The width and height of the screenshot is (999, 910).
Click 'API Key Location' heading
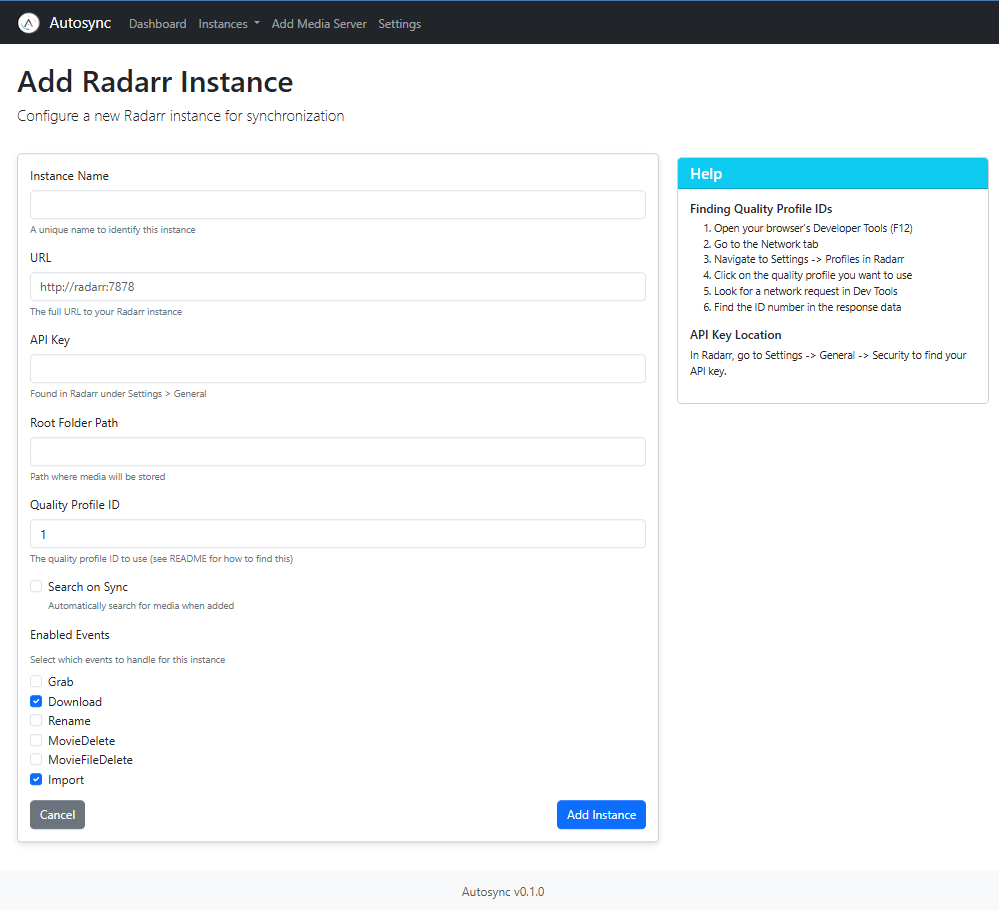pos(735,335)
